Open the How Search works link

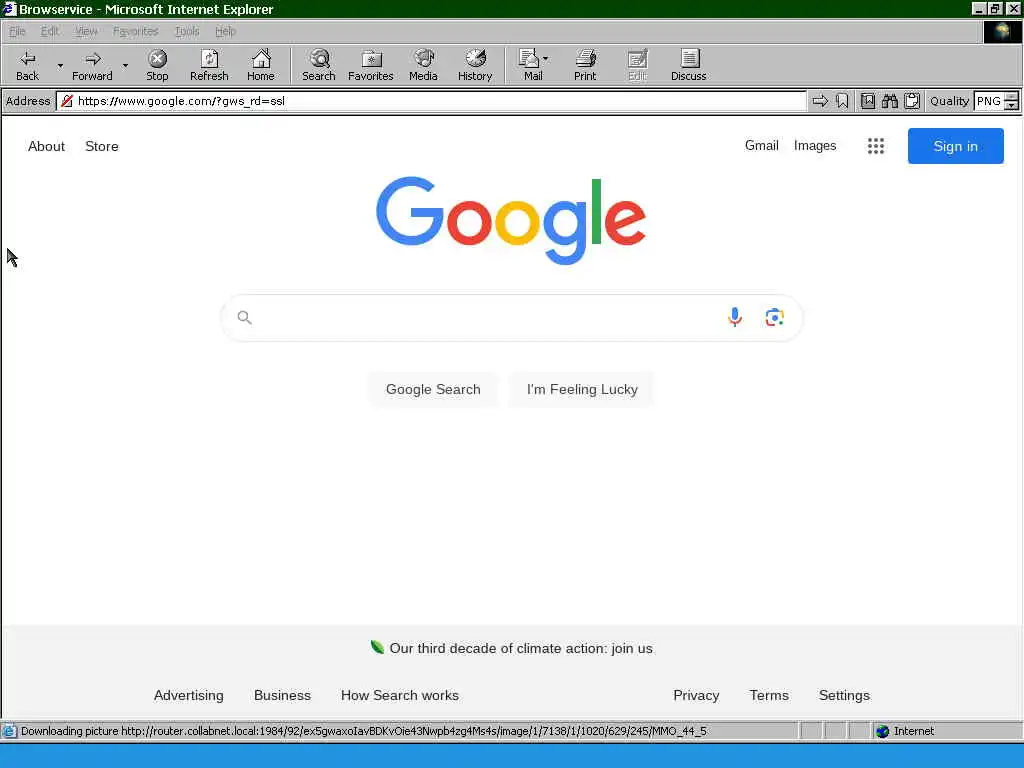(400, 696)
